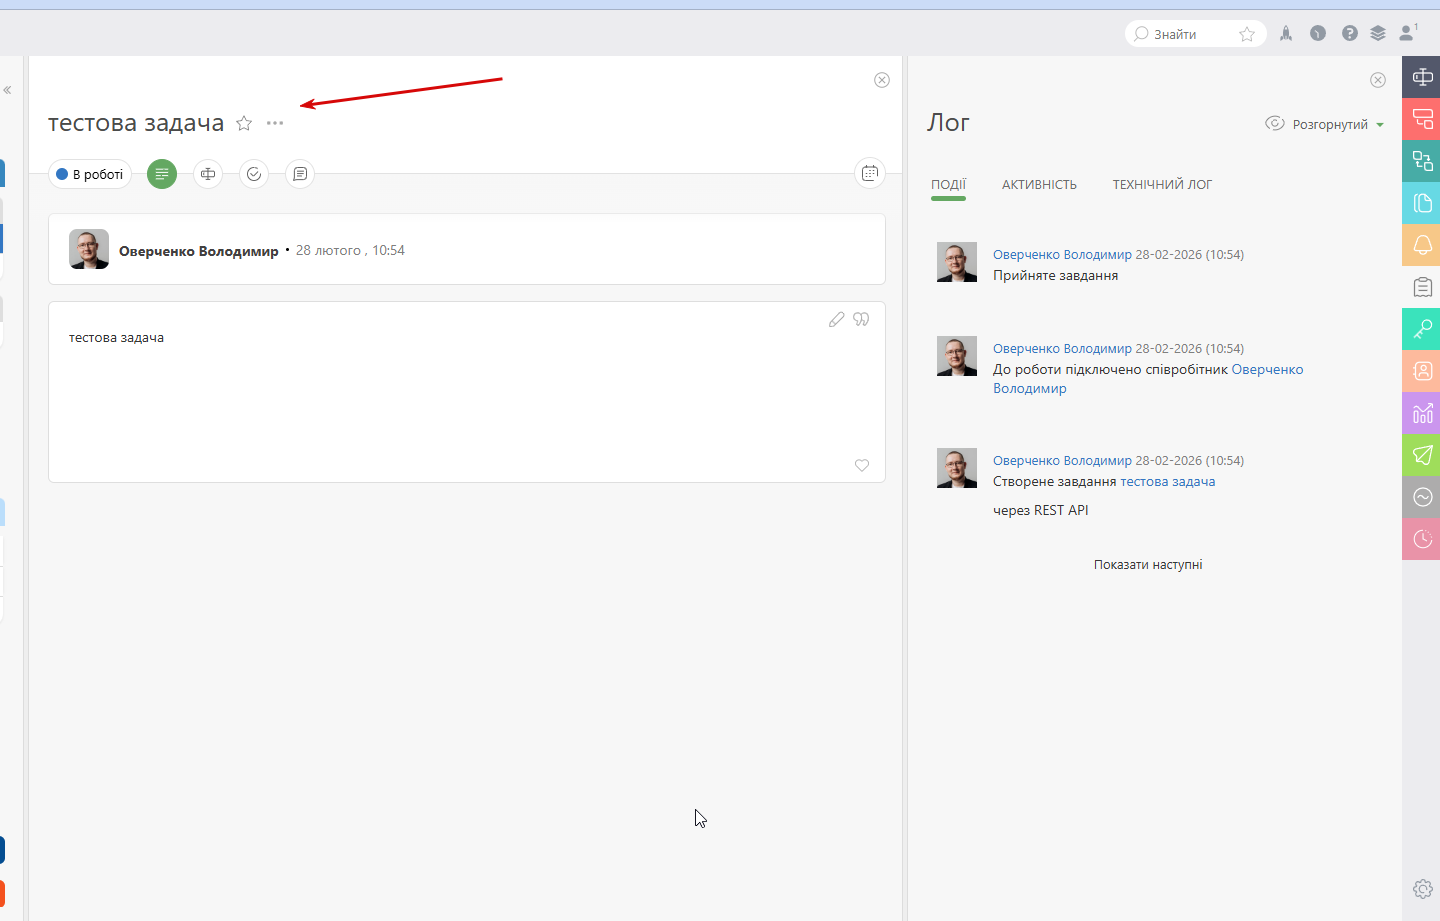Viewport: 1440px width, 921px height.
Task: Click the rocket icon in top bar
Action: click(1286, 34)
